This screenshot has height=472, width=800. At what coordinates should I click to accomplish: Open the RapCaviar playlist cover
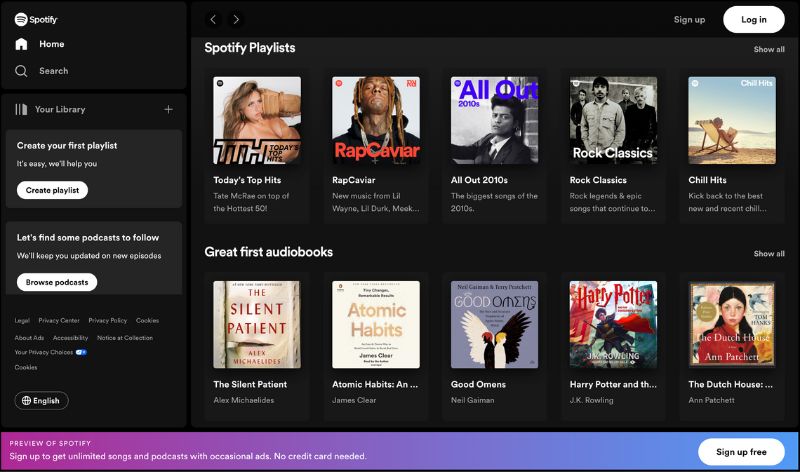[x=376, y=120]
